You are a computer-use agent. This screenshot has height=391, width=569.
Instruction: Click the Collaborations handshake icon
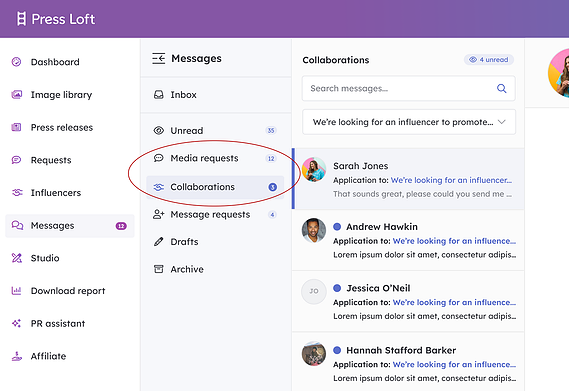(x=159, y=187)
